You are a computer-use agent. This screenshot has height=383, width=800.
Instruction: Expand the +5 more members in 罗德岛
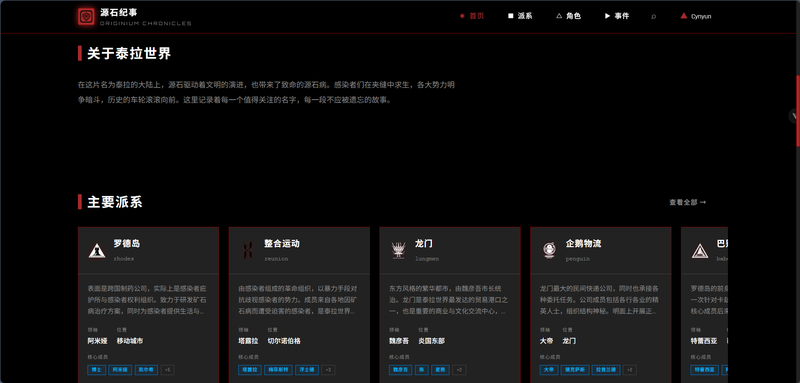point(168,370)
